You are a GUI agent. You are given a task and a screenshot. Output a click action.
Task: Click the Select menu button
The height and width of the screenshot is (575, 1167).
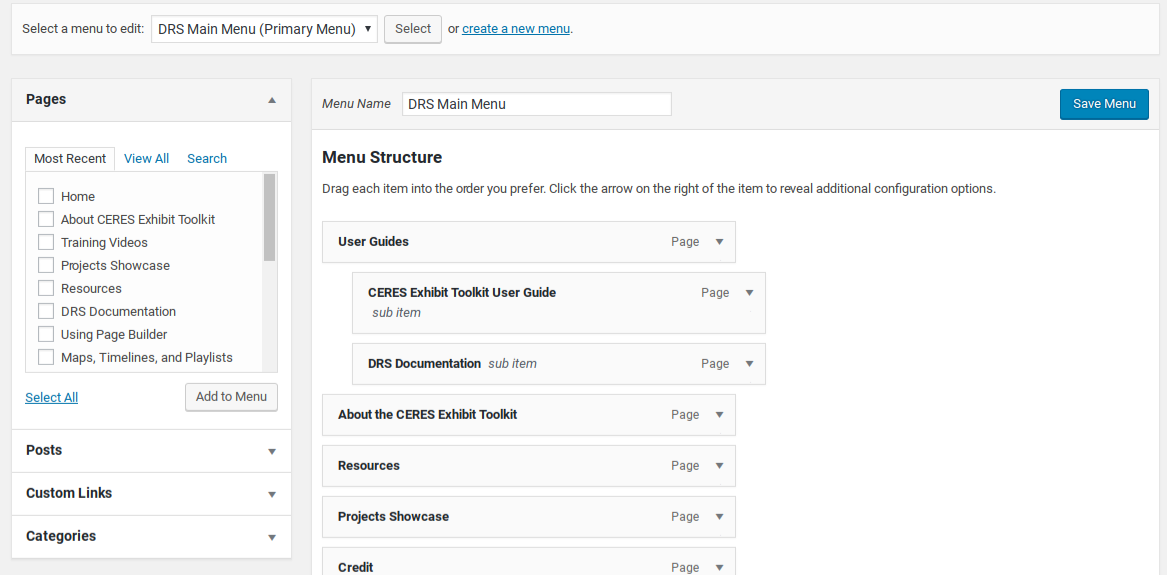[x=413, y=29]
